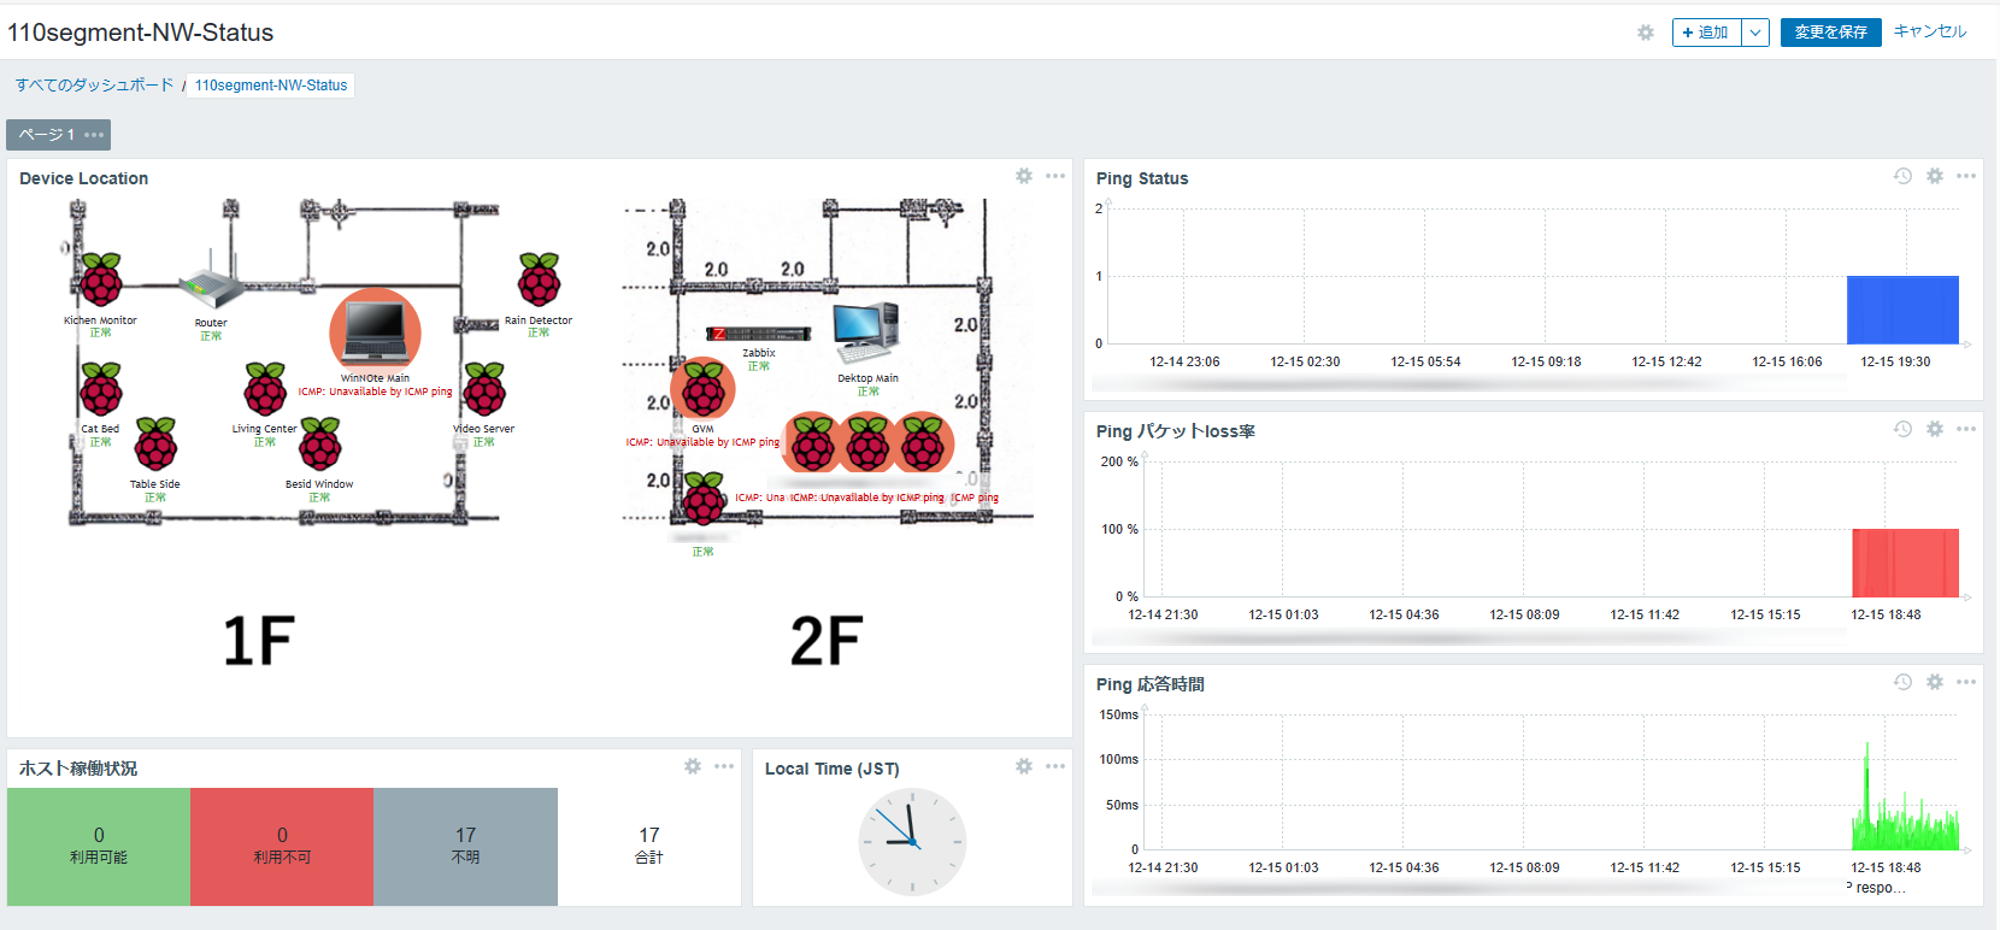Image resolution: width=2000 pixels, height=930 pixels.
Task: Click the 変更を保存 button
Action: tap(1830, 31)
